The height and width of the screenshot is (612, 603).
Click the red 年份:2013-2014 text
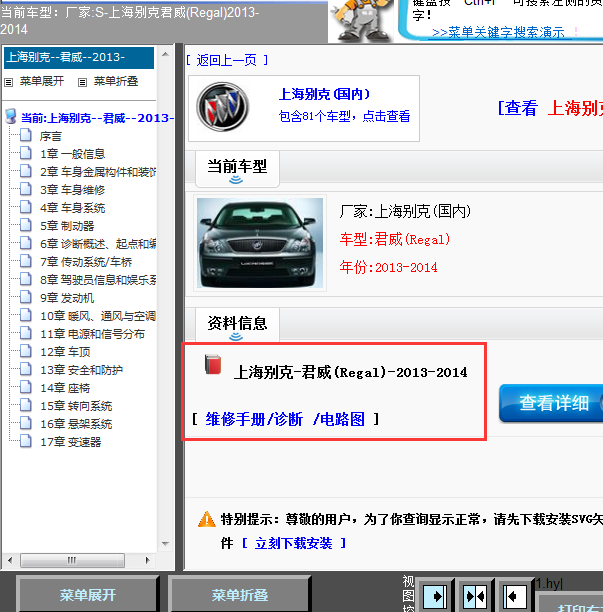pos(388,267)
